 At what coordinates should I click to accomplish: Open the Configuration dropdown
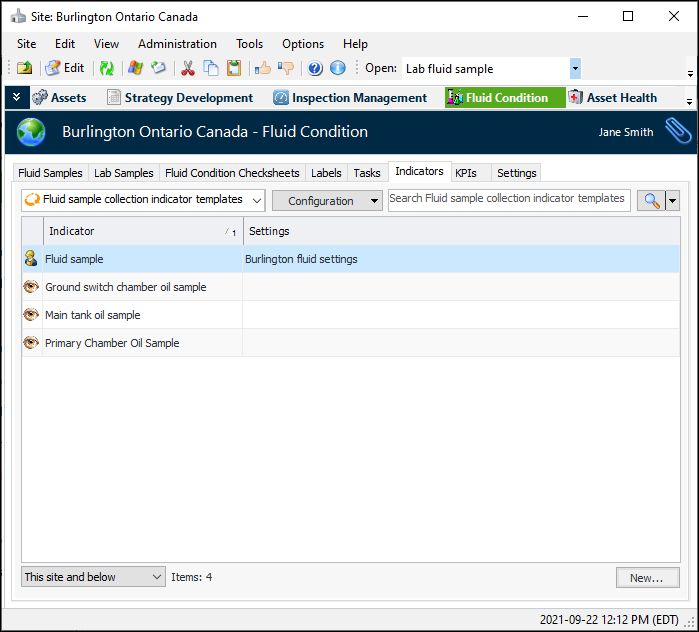(327, 201)
